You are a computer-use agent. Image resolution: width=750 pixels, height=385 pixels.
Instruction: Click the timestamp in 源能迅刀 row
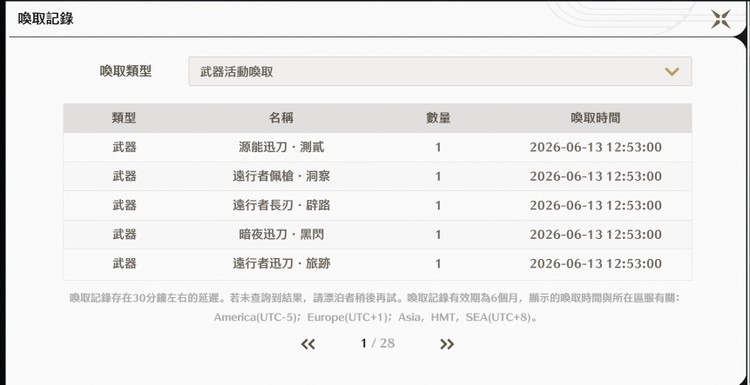point(596,147)
